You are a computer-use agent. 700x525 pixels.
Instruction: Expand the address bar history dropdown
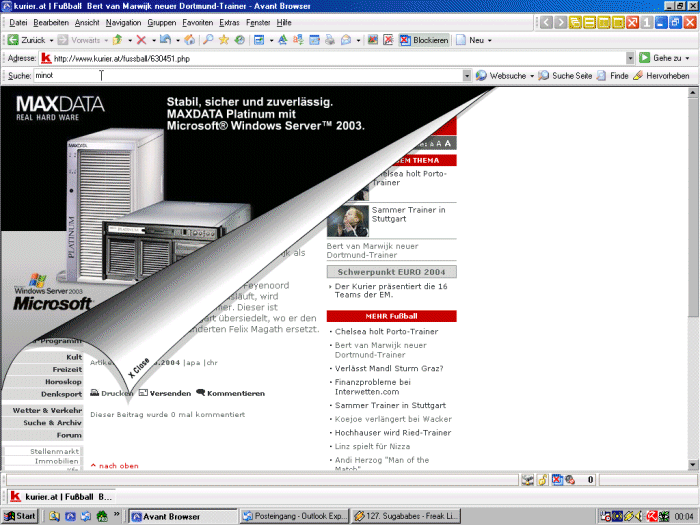click(630, 58)
